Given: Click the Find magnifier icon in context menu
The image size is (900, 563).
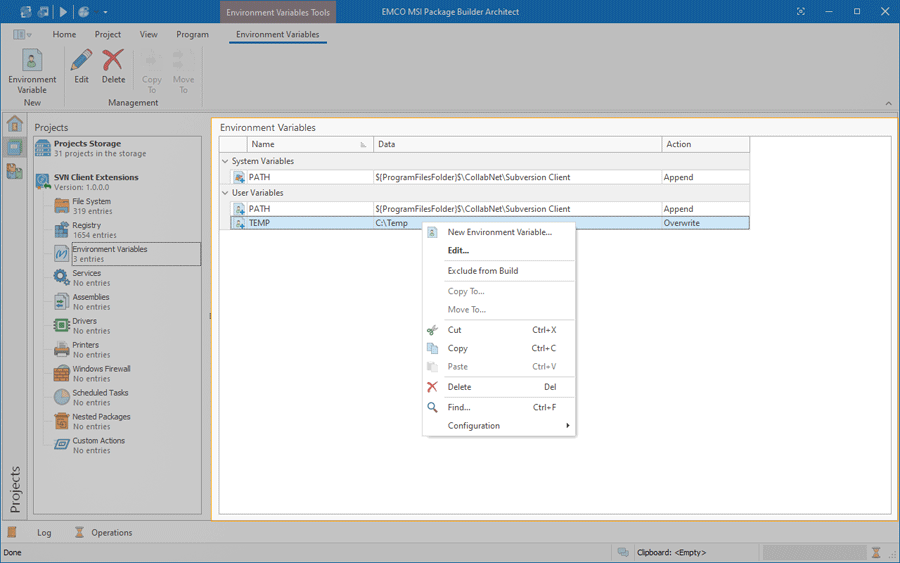Looking at the screenshot, I should [432, 407].
